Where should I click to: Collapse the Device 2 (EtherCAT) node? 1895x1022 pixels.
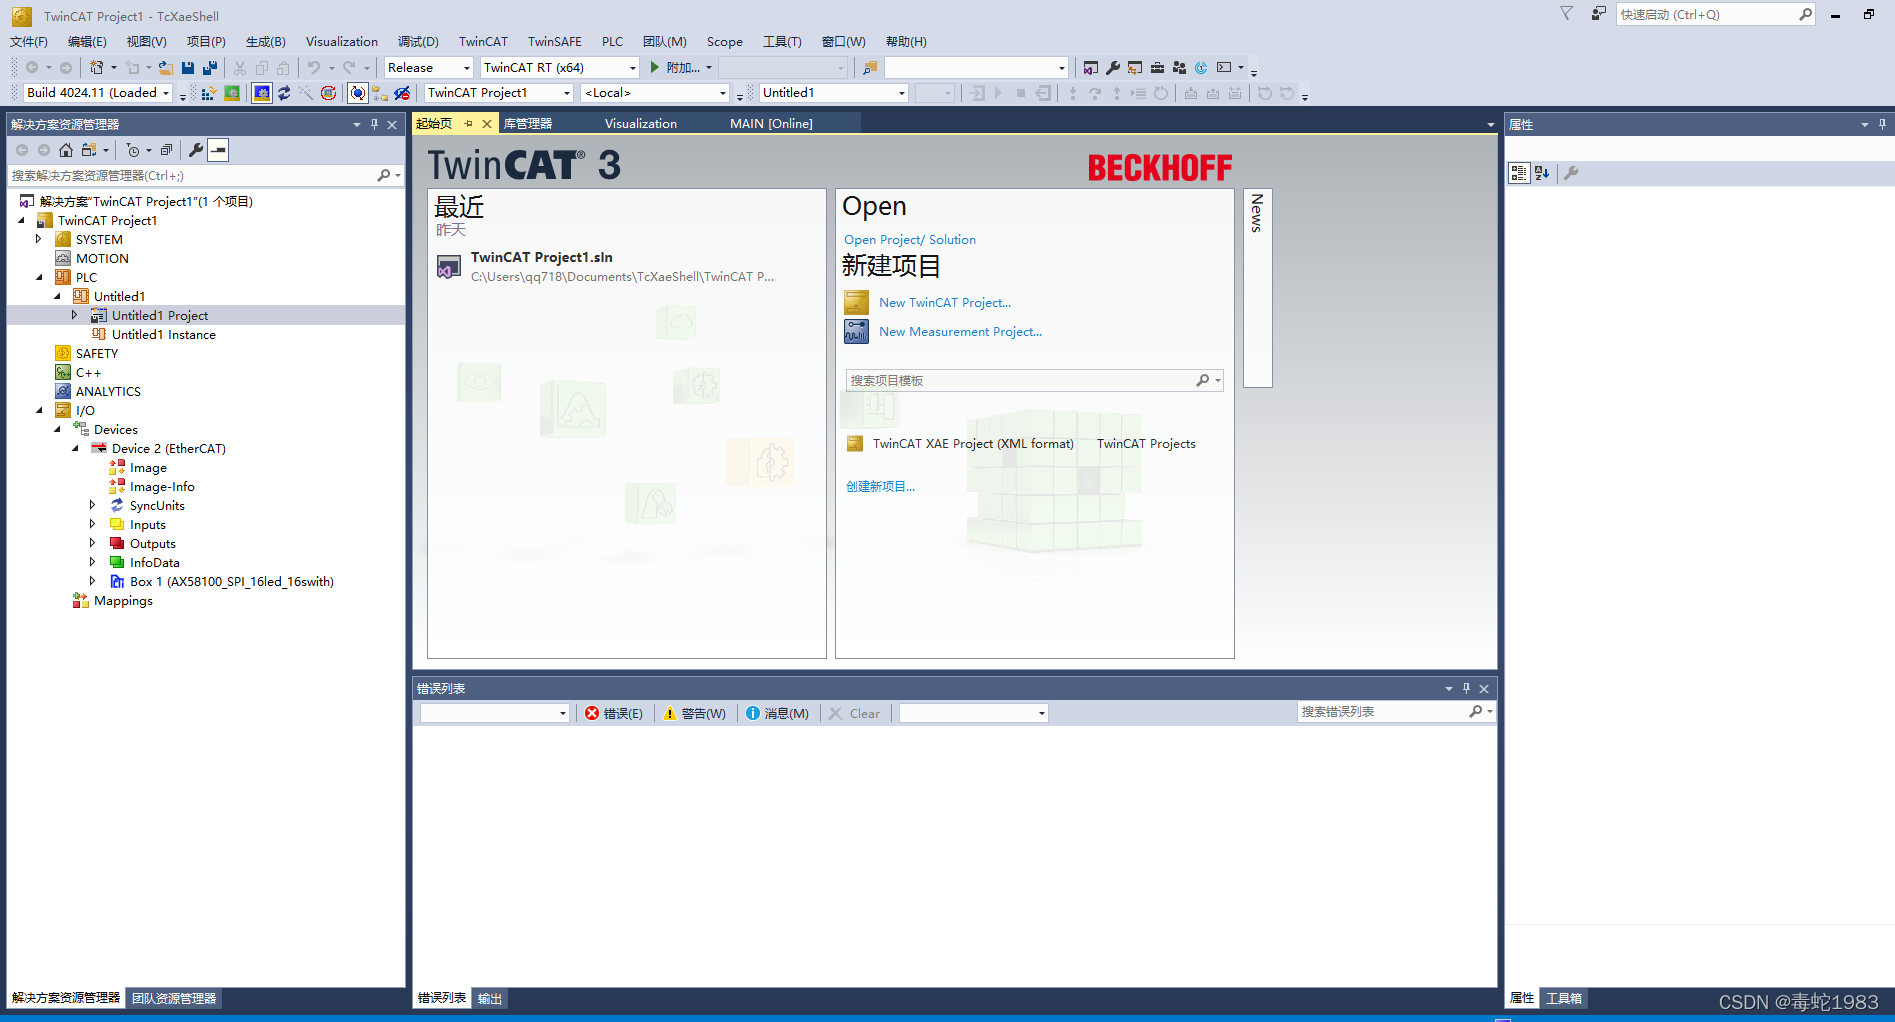[75, 448]
